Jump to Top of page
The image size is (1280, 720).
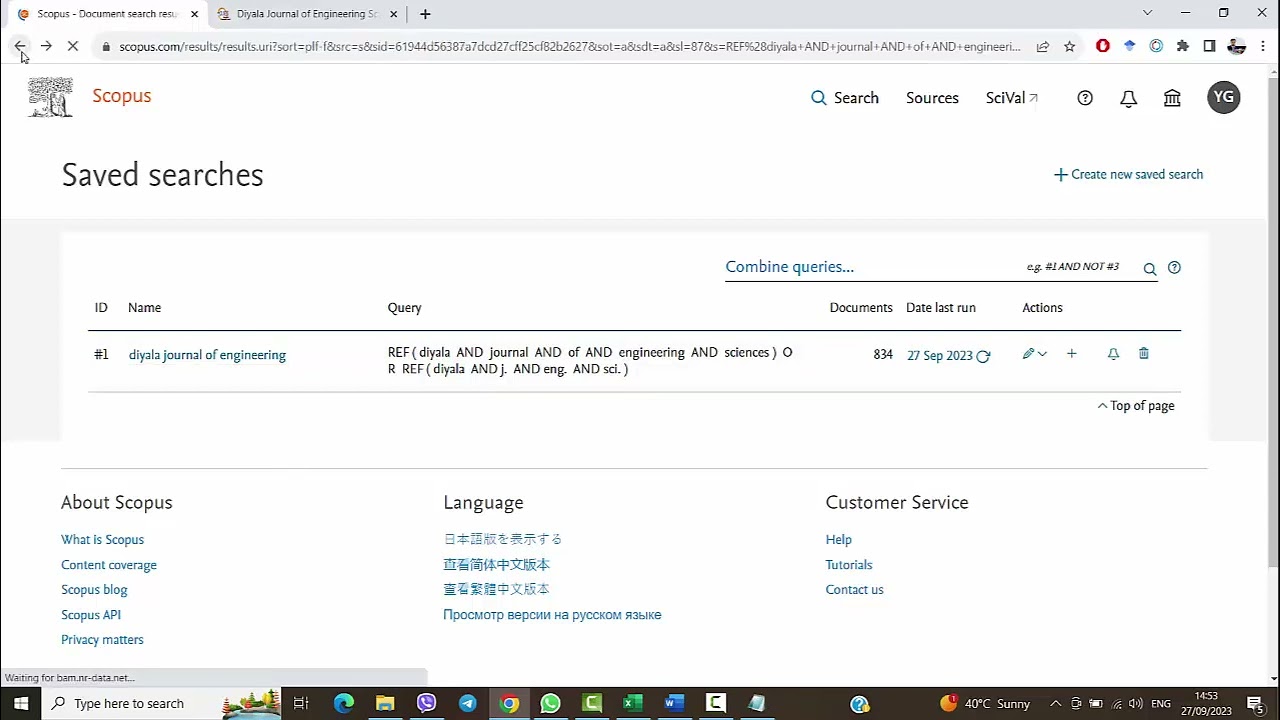pyautogui.click(x=1136, y=406)
